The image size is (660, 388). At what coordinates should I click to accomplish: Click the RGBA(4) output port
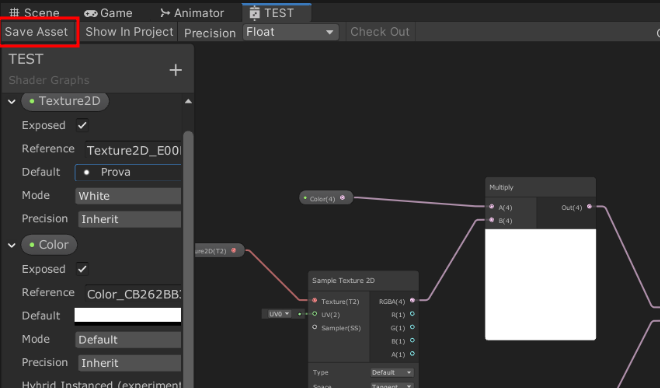click(412, 300)
